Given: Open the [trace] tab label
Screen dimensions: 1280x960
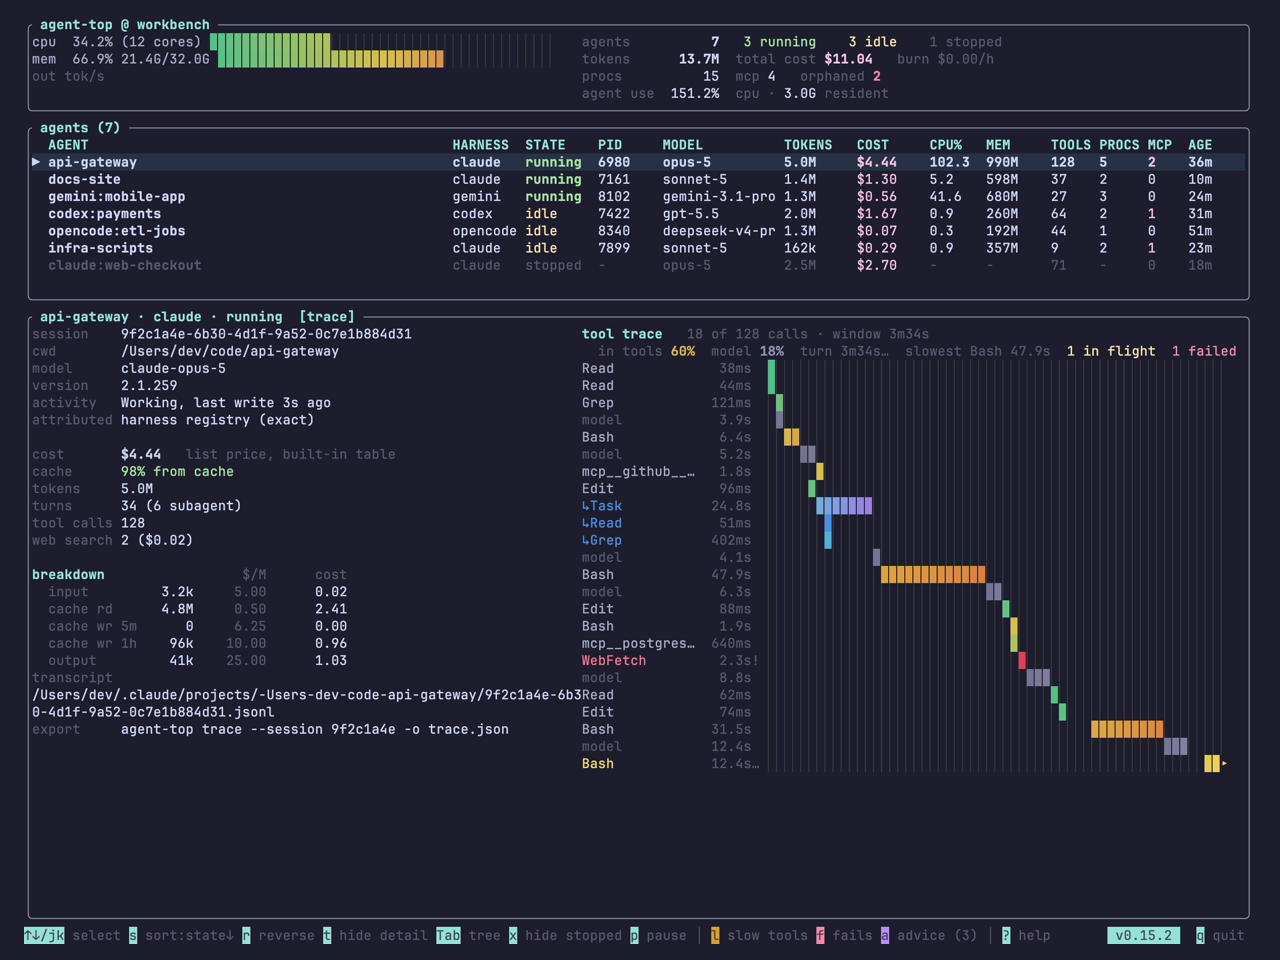Looking at the screenshot, I should tap(327, 317).
